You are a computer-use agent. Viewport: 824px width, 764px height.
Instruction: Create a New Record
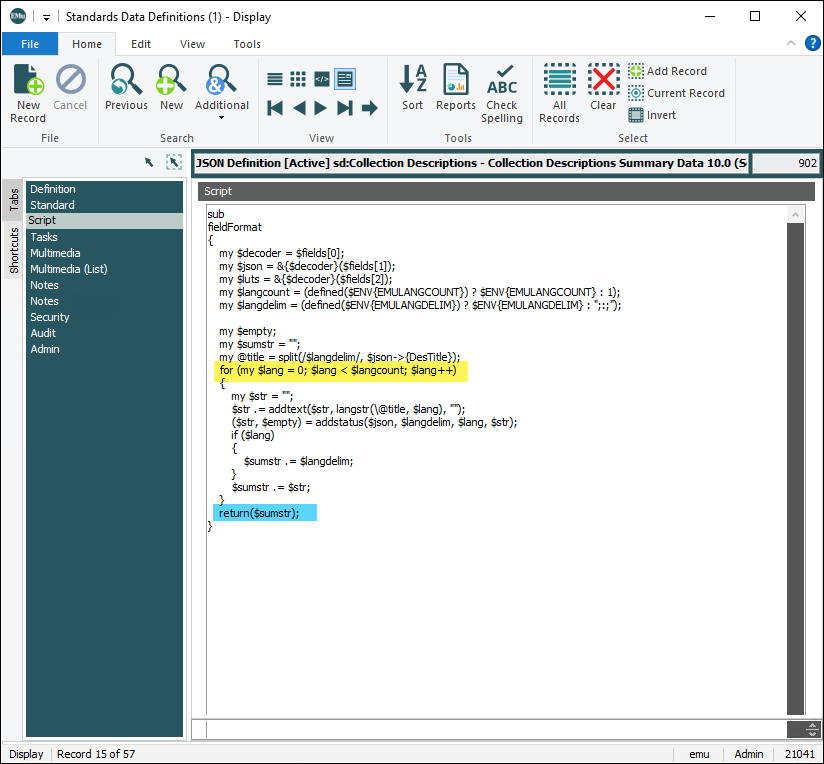coord(28,93)
